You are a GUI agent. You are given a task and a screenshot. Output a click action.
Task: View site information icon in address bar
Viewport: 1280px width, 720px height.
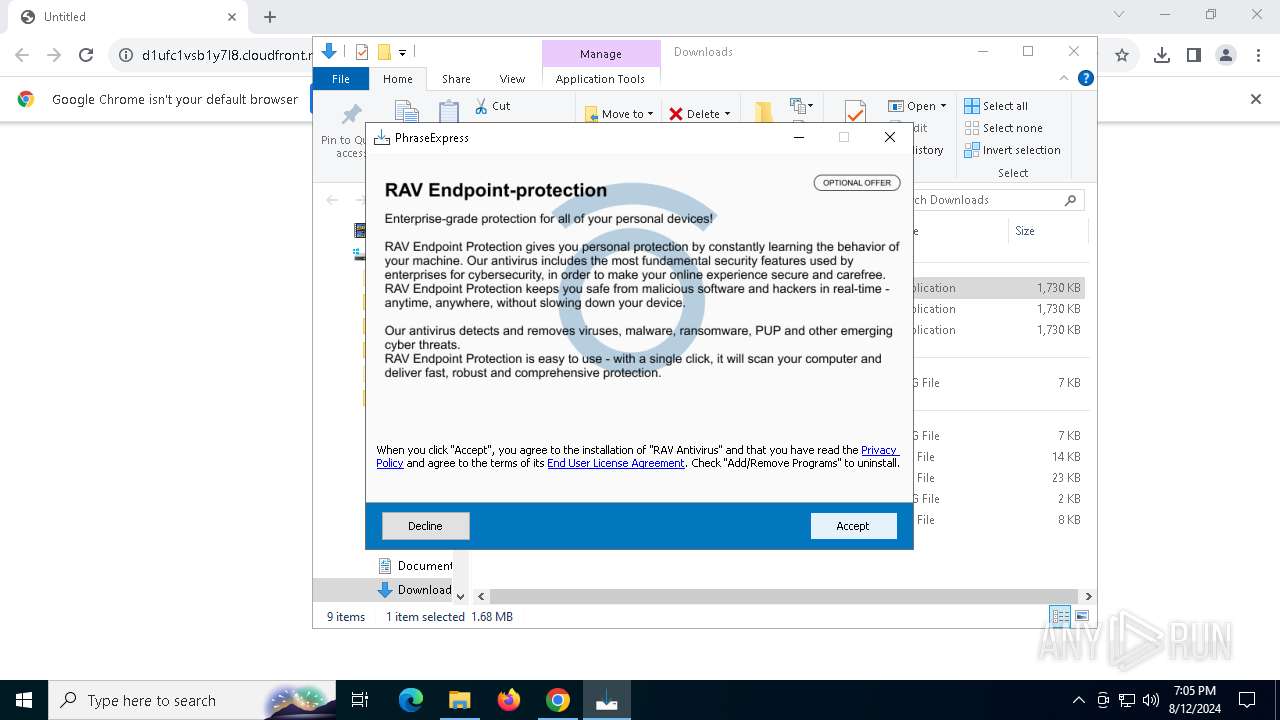coord(126,56)
